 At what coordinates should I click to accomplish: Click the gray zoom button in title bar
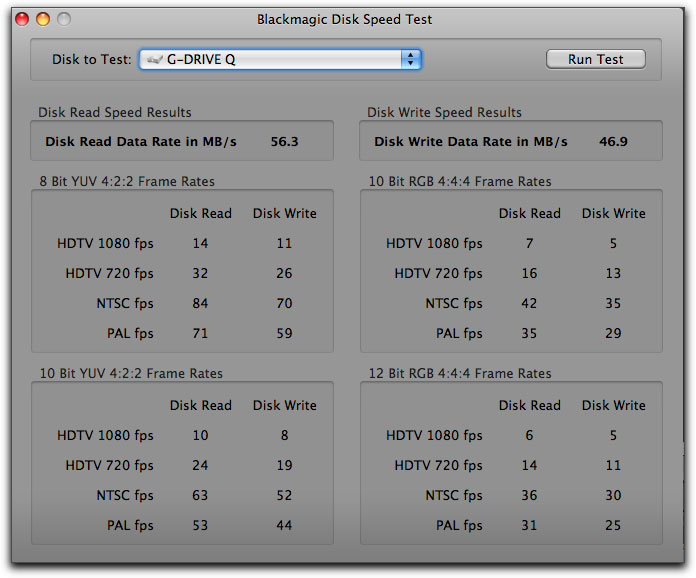tap(64, 19)
